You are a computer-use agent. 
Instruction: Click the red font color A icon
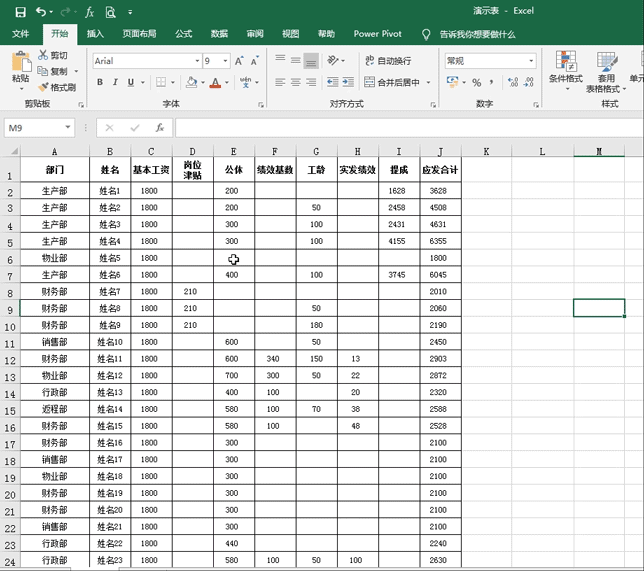point(215,83)
